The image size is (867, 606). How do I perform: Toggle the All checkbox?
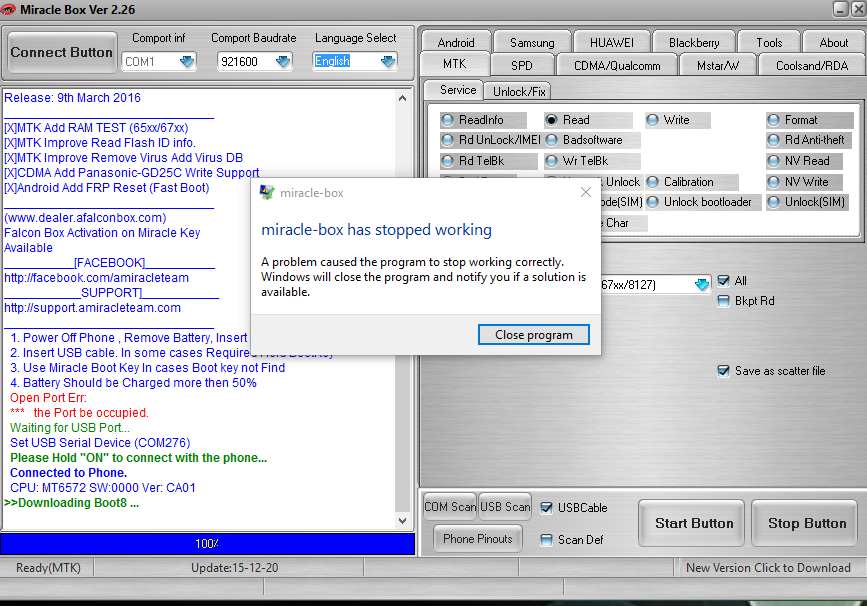pos(723,281)
